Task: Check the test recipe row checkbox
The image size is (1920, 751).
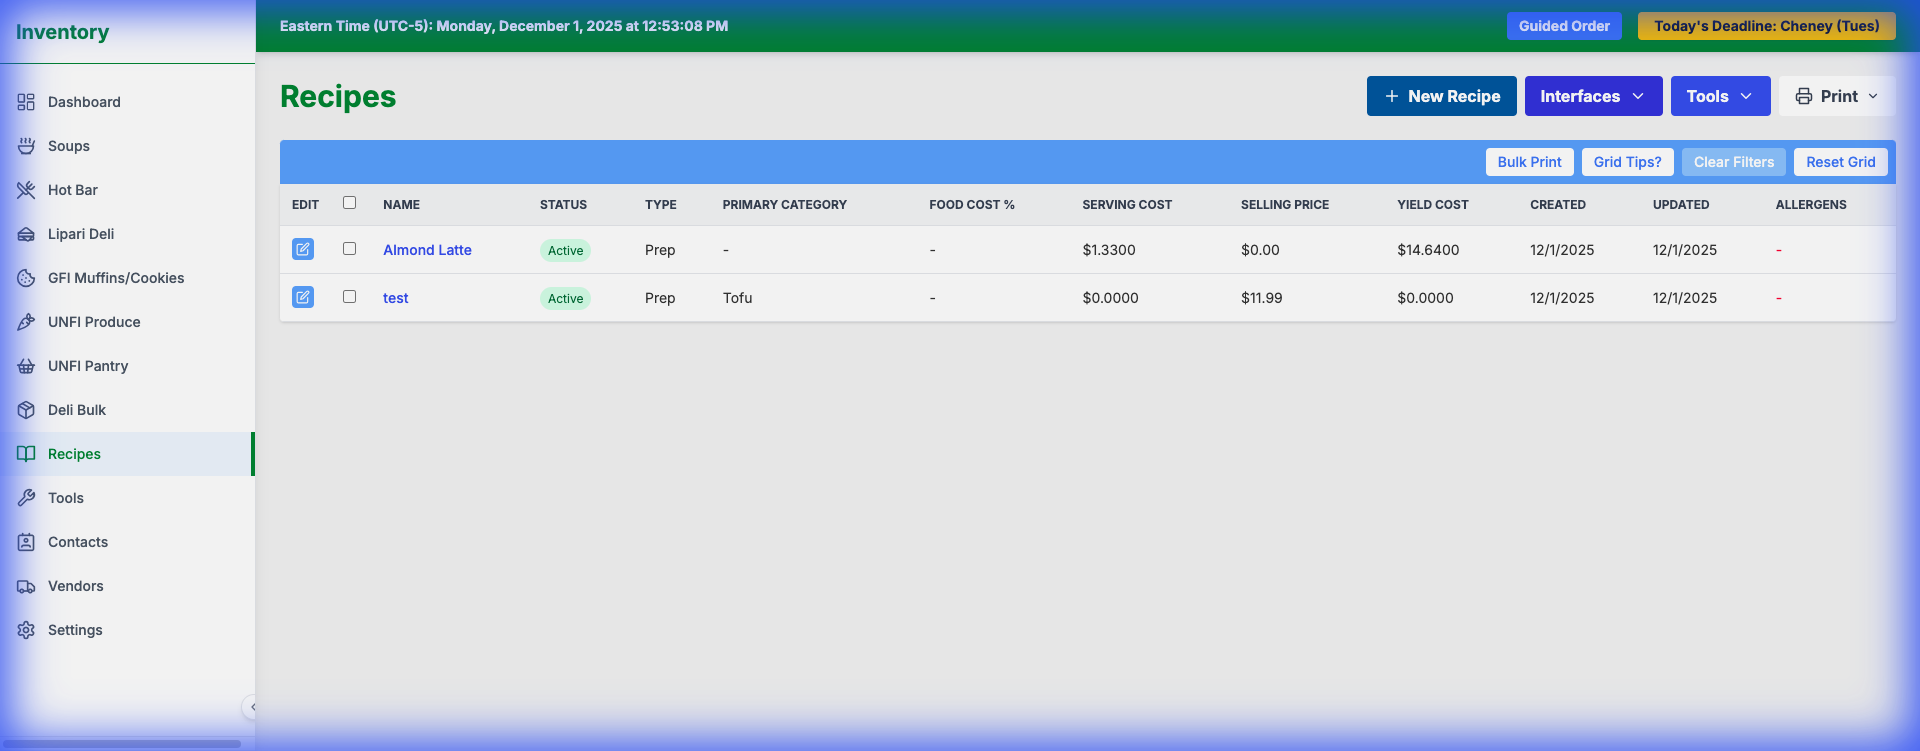Action: [349, 296]
